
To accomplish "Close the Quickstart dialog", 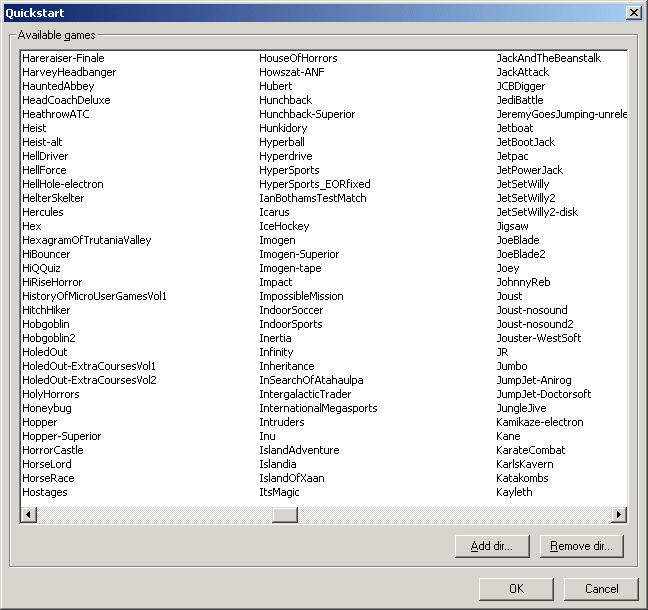I will (634, 13).
